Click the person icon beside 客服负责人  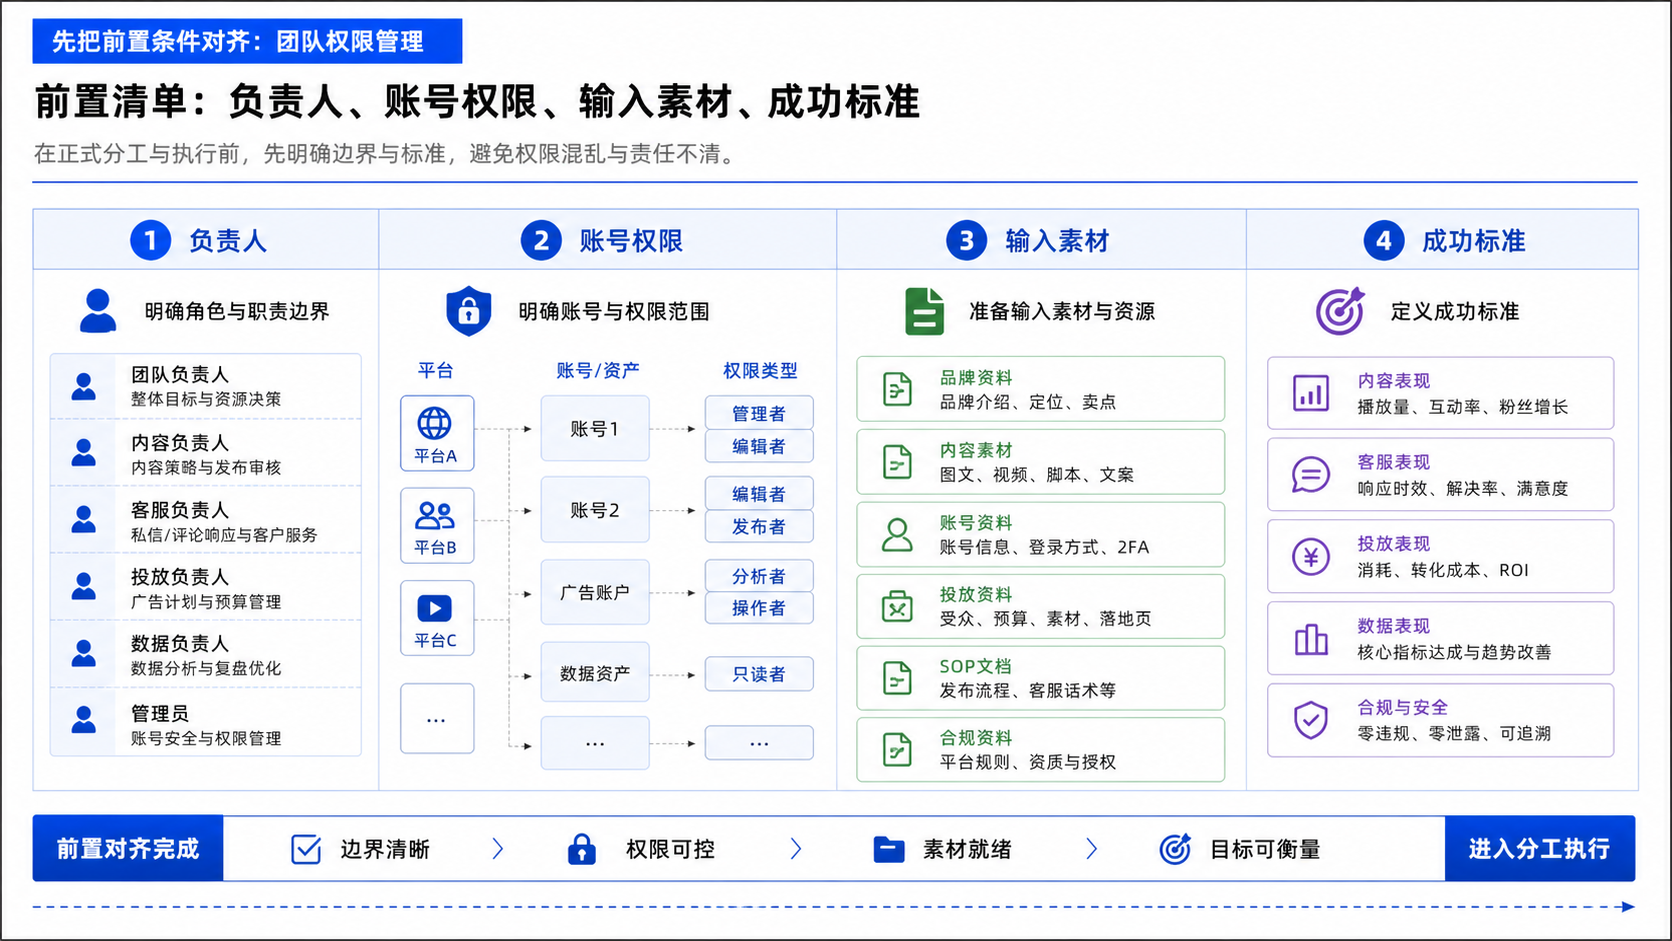click(84, 520)
